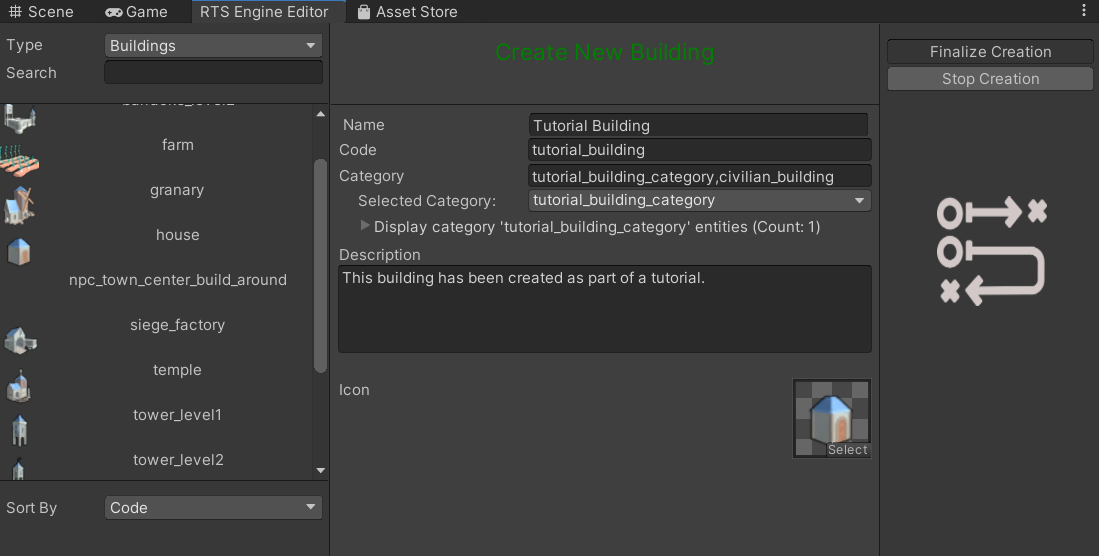Switch to the Scene tab
The height and width of the screenshot is (556, 1099).
coord(41,12)
